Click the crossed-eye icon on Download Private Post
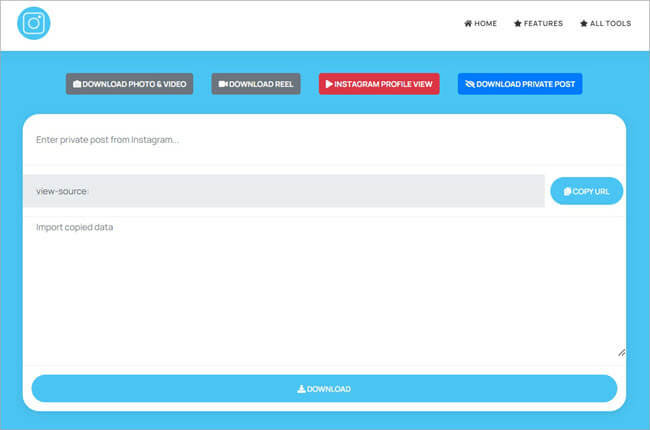The width and height of the screenshot is (650, 430). [470, 84]
